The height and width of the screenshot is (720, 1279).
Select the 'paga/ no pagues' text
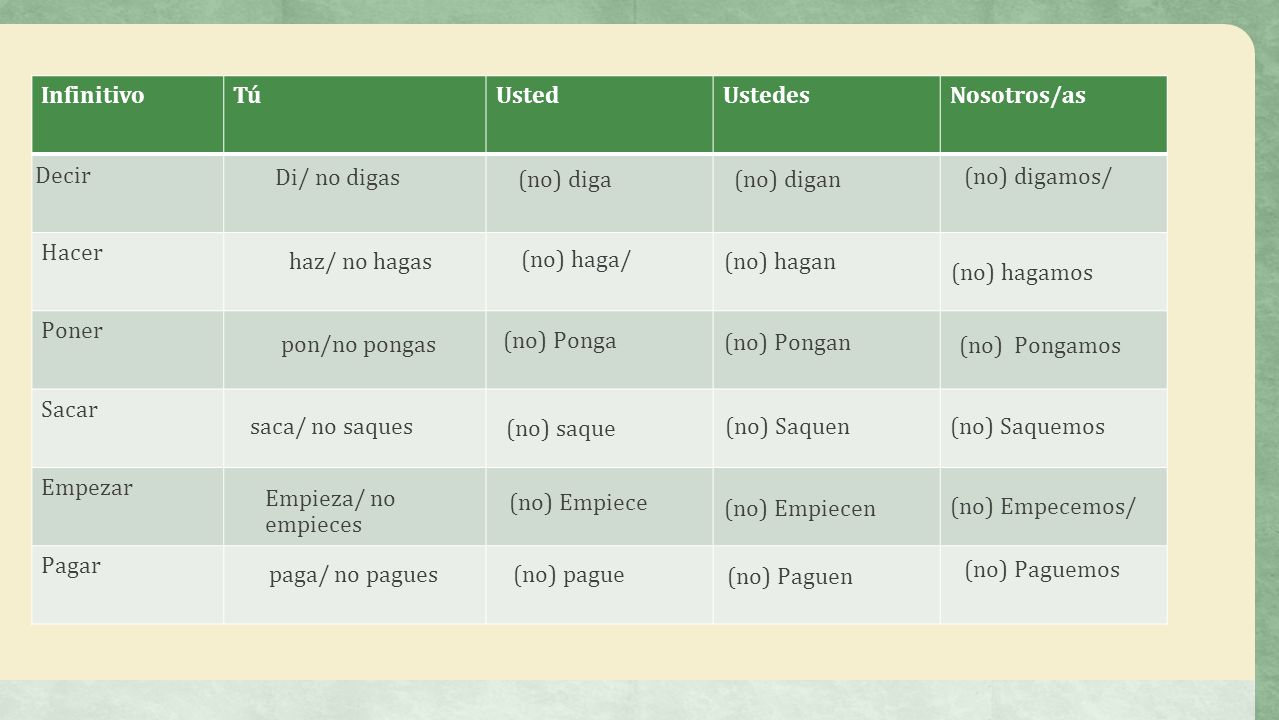(x=353, y=575)
